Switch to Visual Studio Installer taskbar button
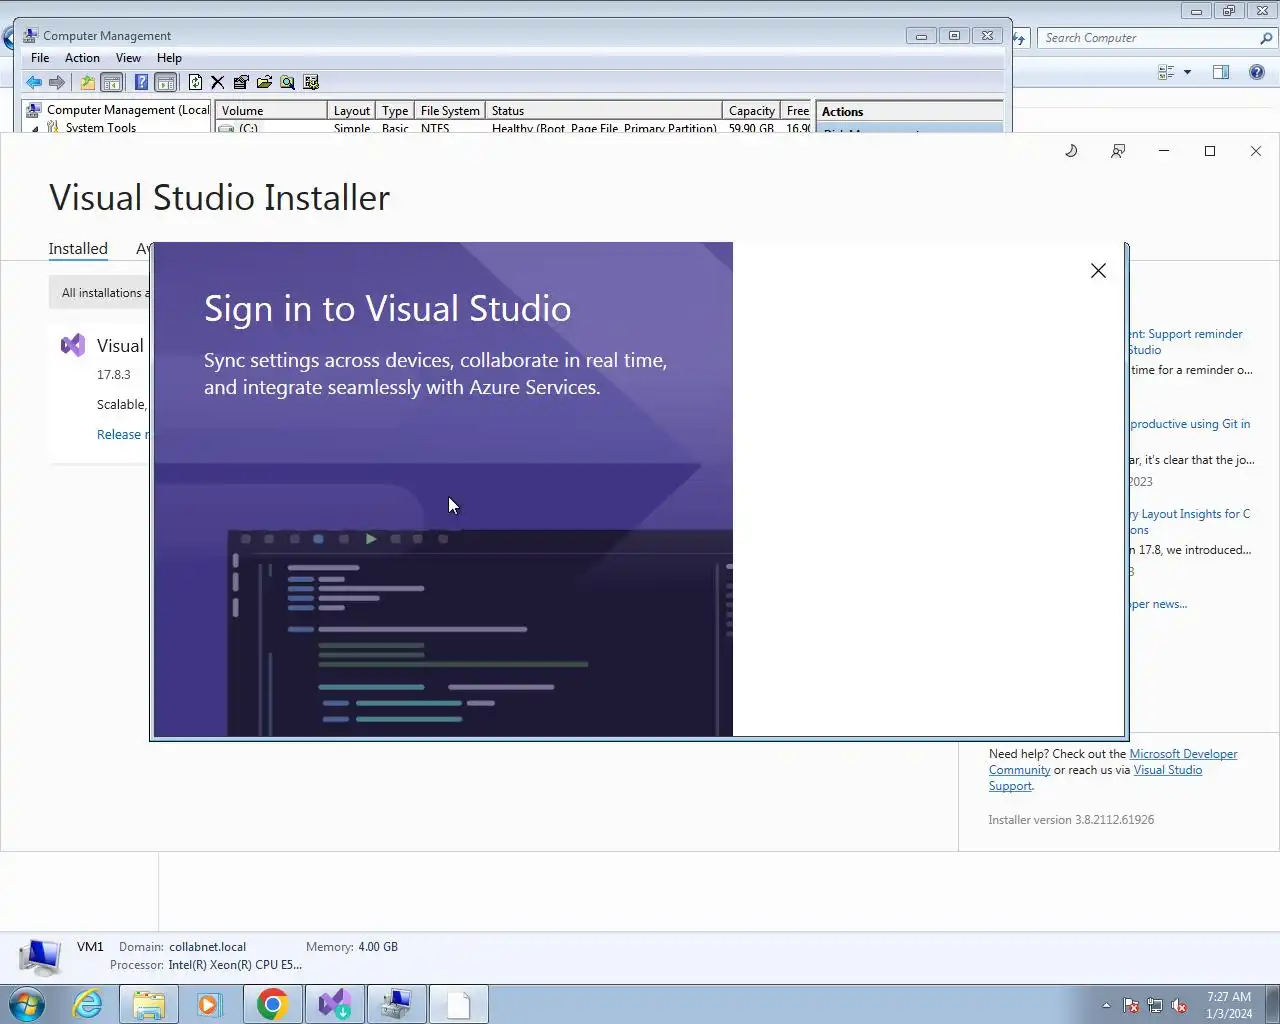Image resolution: width=1280 pixels, height=1024 pixels. pyautogui.click(x=334, y=1004)
